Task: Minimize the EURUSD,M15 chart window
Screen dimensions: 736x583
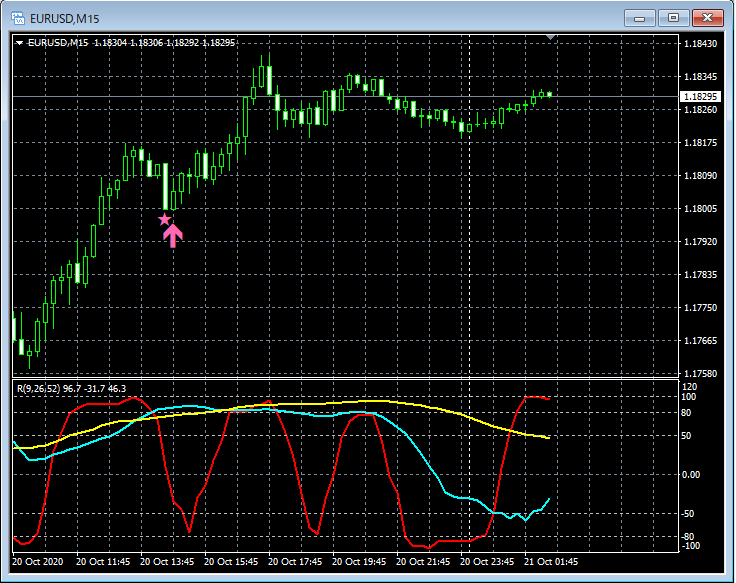Action: (639, 18)
